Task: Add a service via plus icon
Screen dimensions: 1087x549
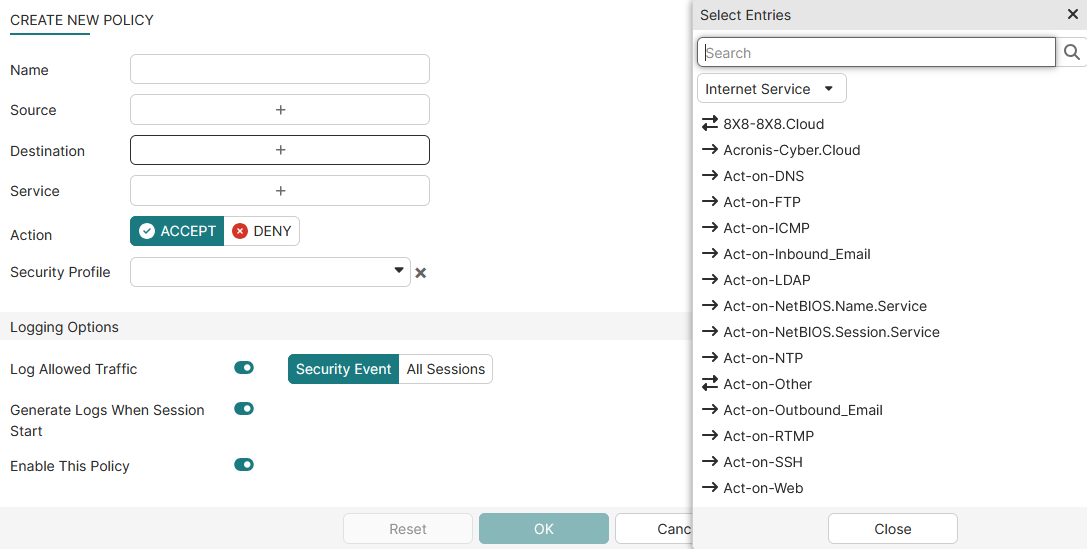Action: pos(280,190)
